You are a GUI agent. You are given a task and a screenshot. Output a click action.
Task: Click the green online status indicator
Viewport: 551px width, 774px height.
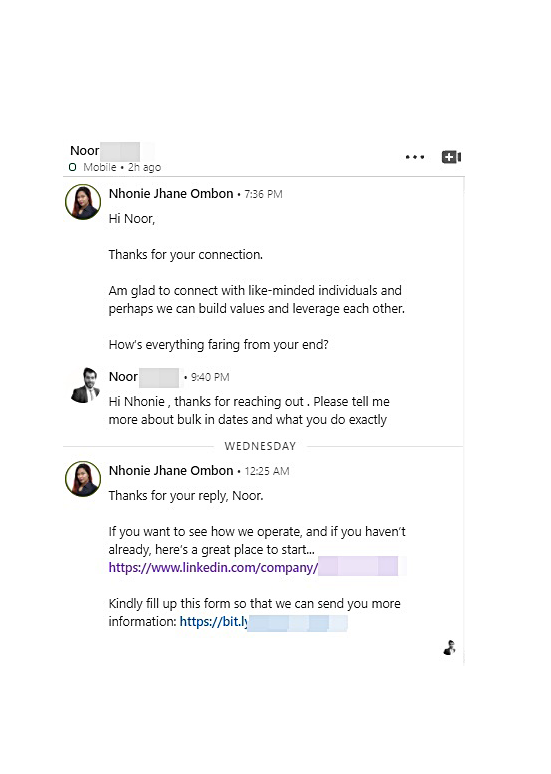(x=73, y=167)
